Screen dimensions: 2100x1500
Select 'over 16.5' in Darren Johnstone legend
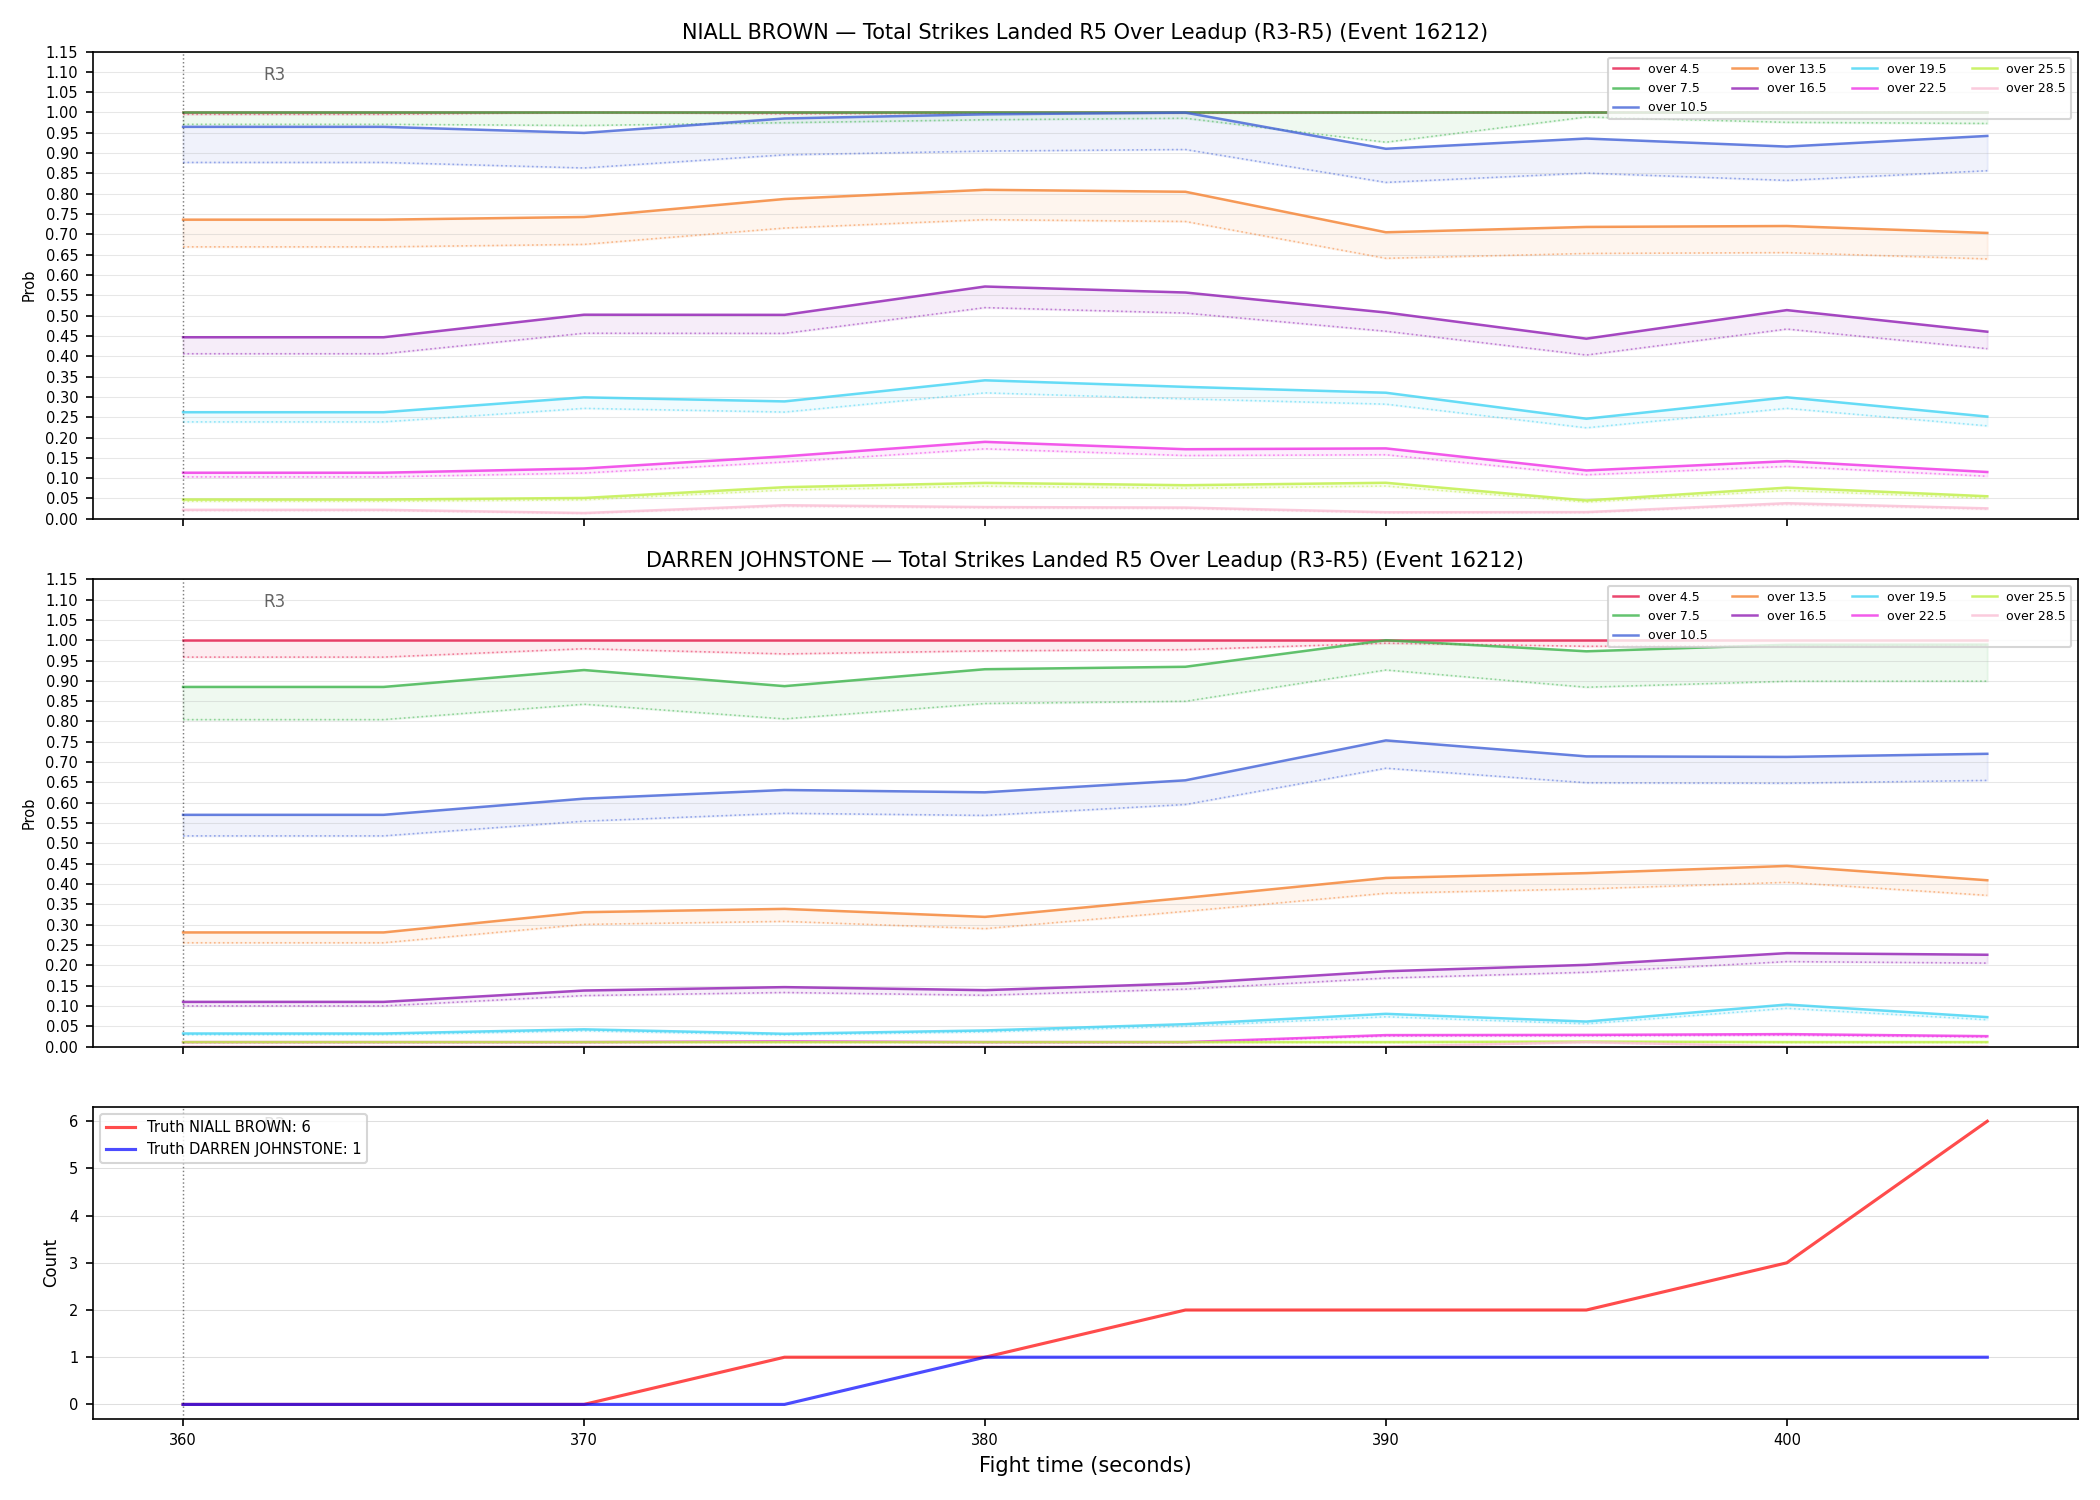[x=1779, y=616]
